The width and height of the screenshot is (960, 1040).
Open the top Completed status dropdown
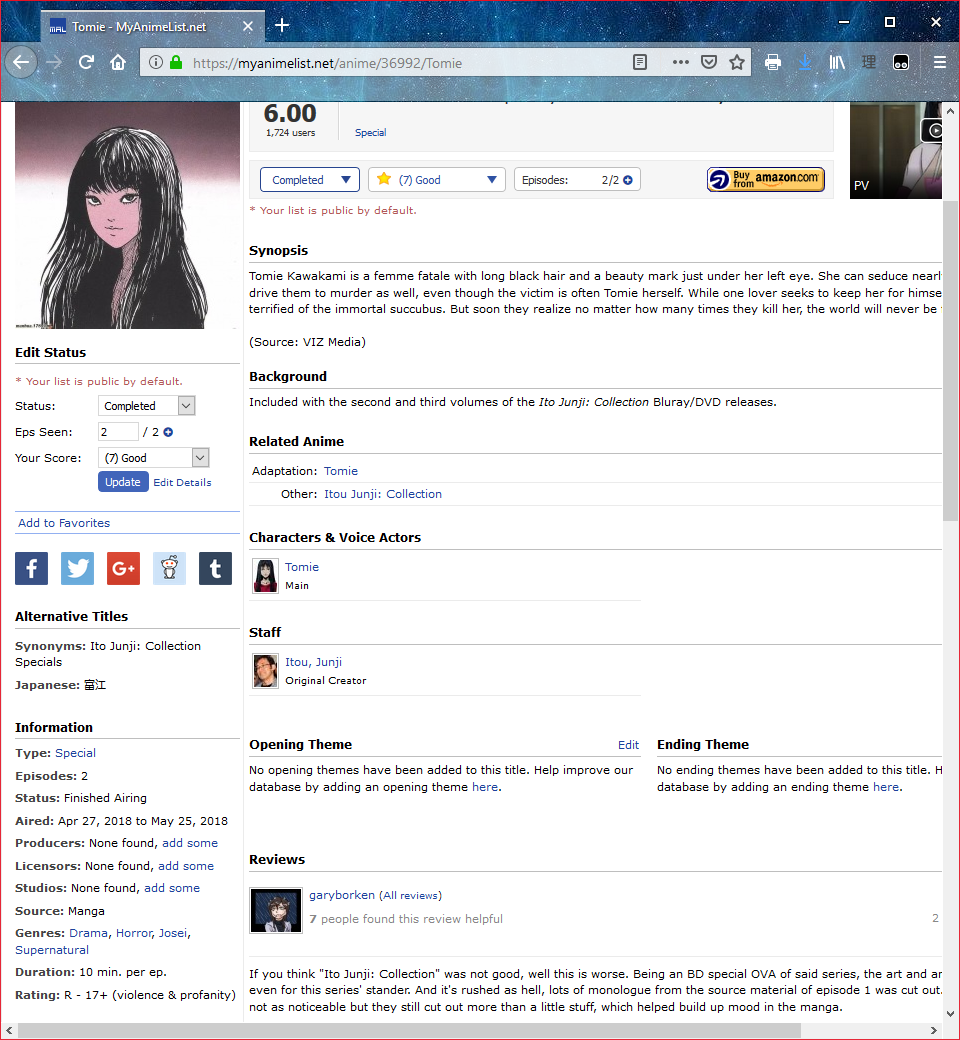[x=310, y=180]
